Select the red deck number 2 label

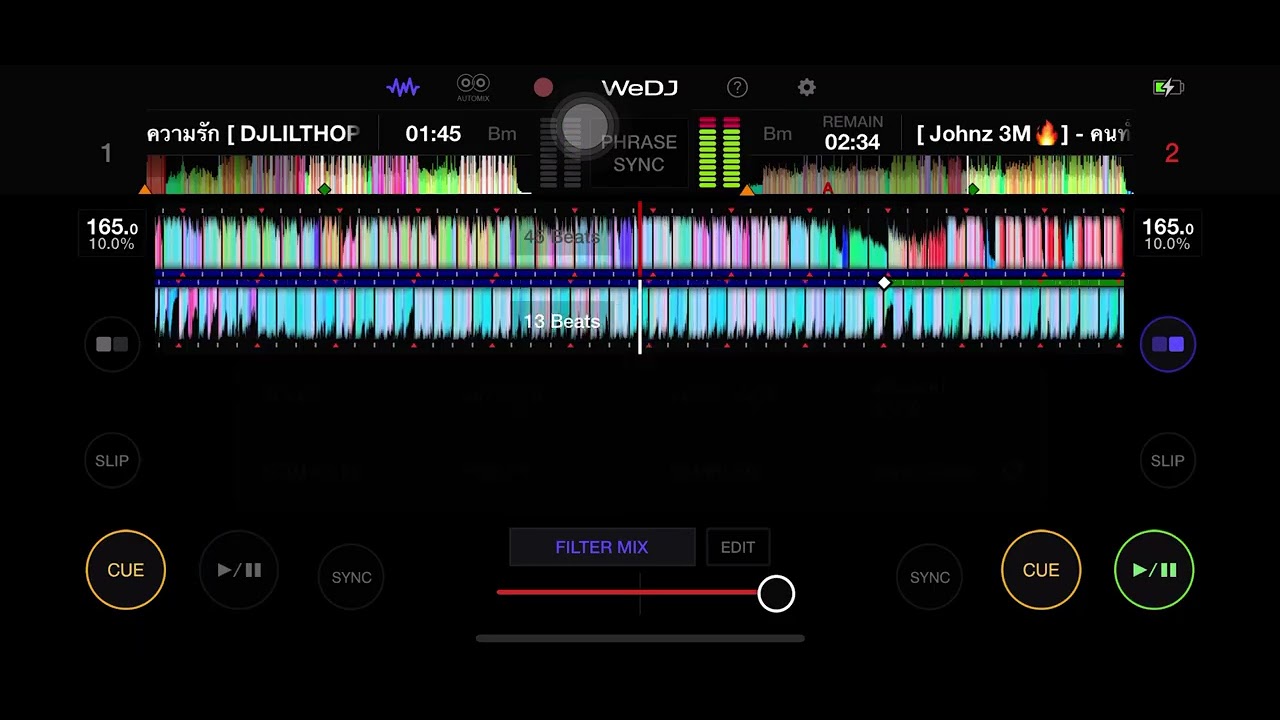(1172, 153)
